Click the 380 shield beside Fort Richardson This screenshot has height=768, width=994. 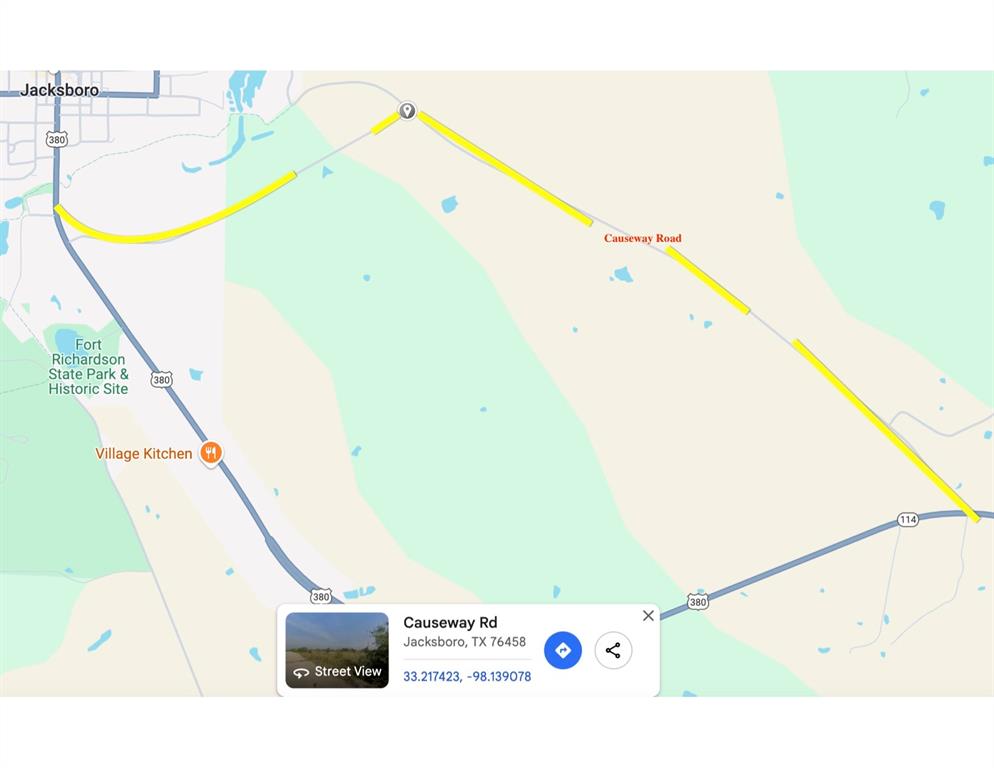pos(161,380)
